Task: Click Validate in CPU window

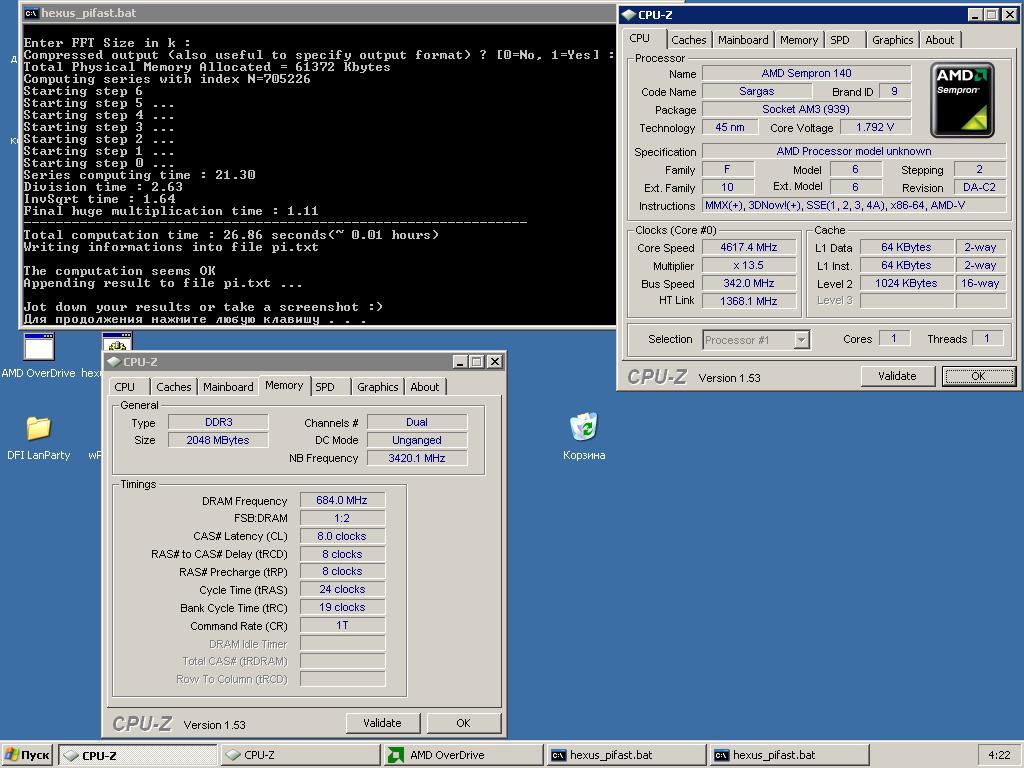Action: click(x=897, y=376)
